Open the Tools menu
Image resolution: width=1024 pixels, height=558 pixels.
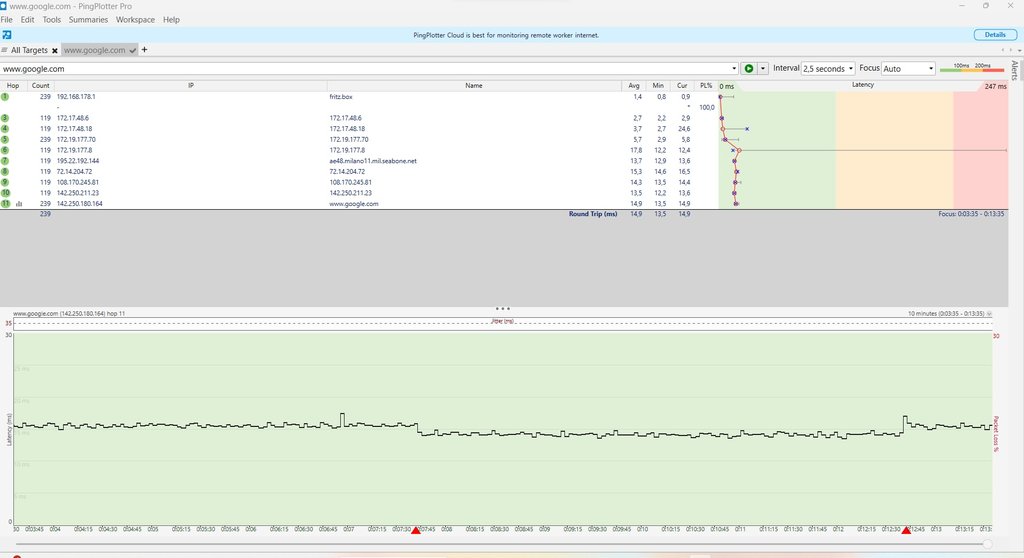pyautogui.click(x=52, y=20)
